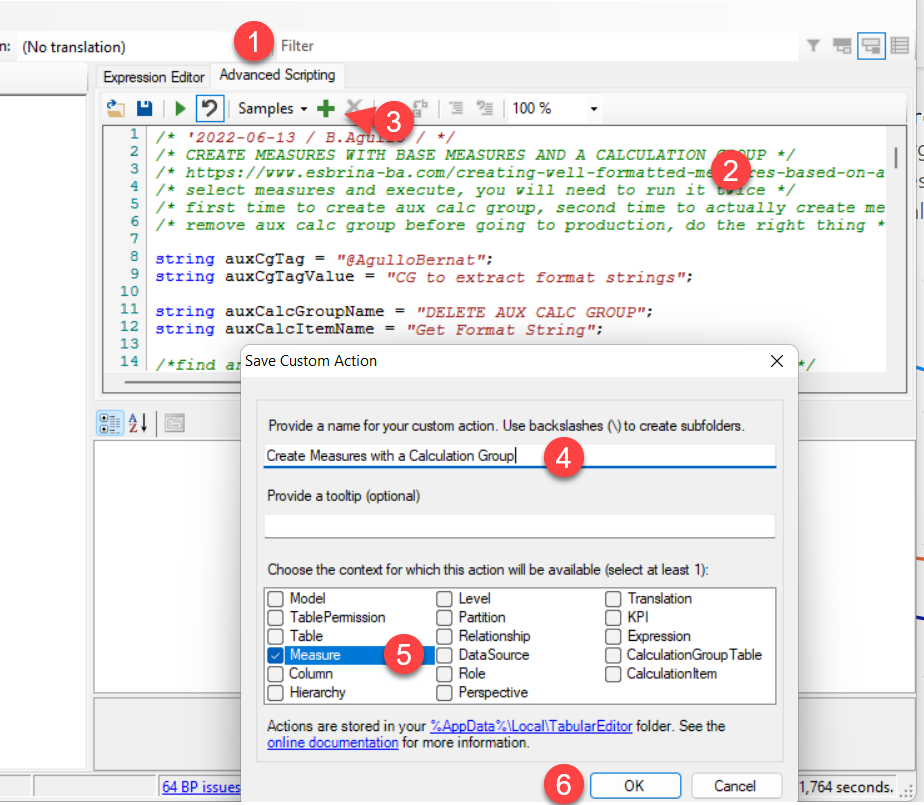Expand the 100 % zoom dropdown
Screen dimensions: 924x805
pyautogui.click(x=594, y=108)
